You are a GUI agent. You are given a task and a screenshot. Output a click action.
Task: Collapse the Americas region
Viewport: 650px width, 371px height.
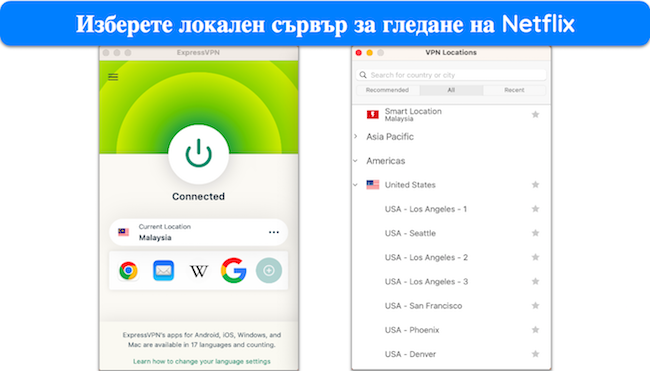coord(356,161)
